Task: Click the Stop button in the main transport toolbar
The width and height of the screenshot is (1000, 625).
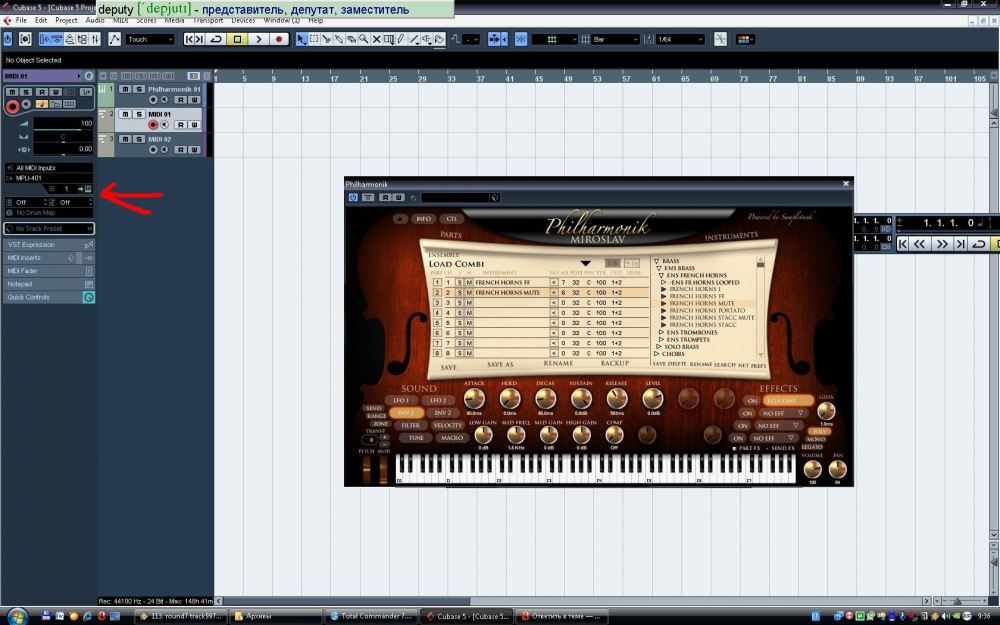Action: click(x=237, y=40)
